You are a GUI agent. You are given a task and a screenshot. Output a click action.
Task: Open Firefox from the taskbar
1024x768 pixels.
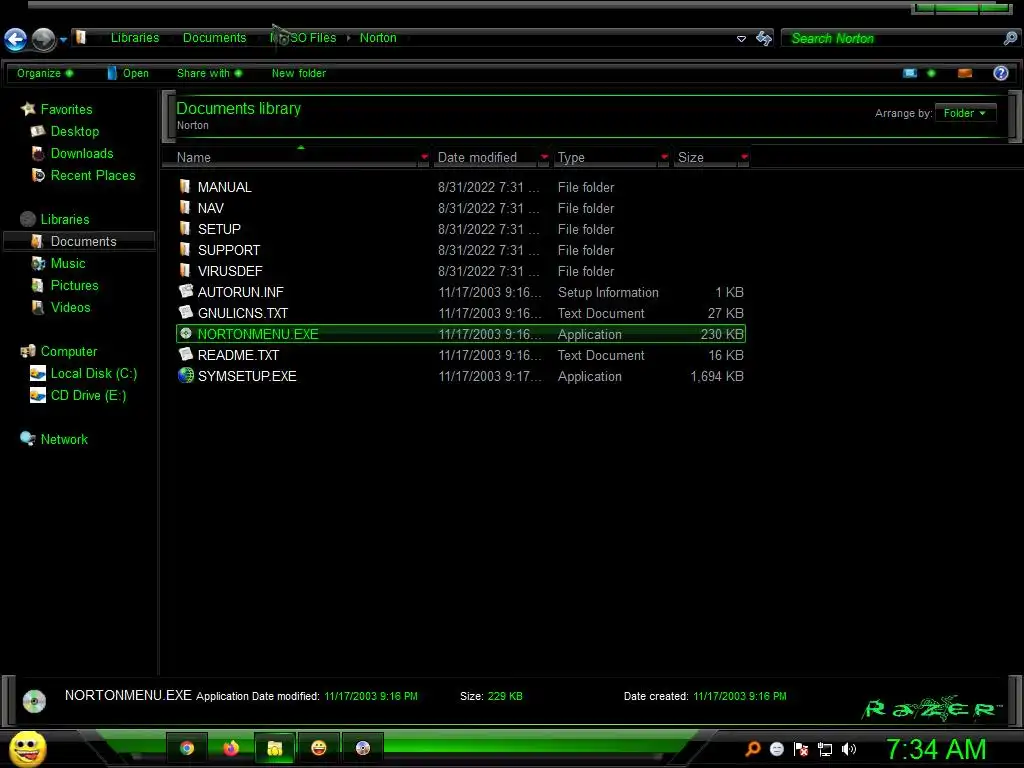click(x=231, y=748)
